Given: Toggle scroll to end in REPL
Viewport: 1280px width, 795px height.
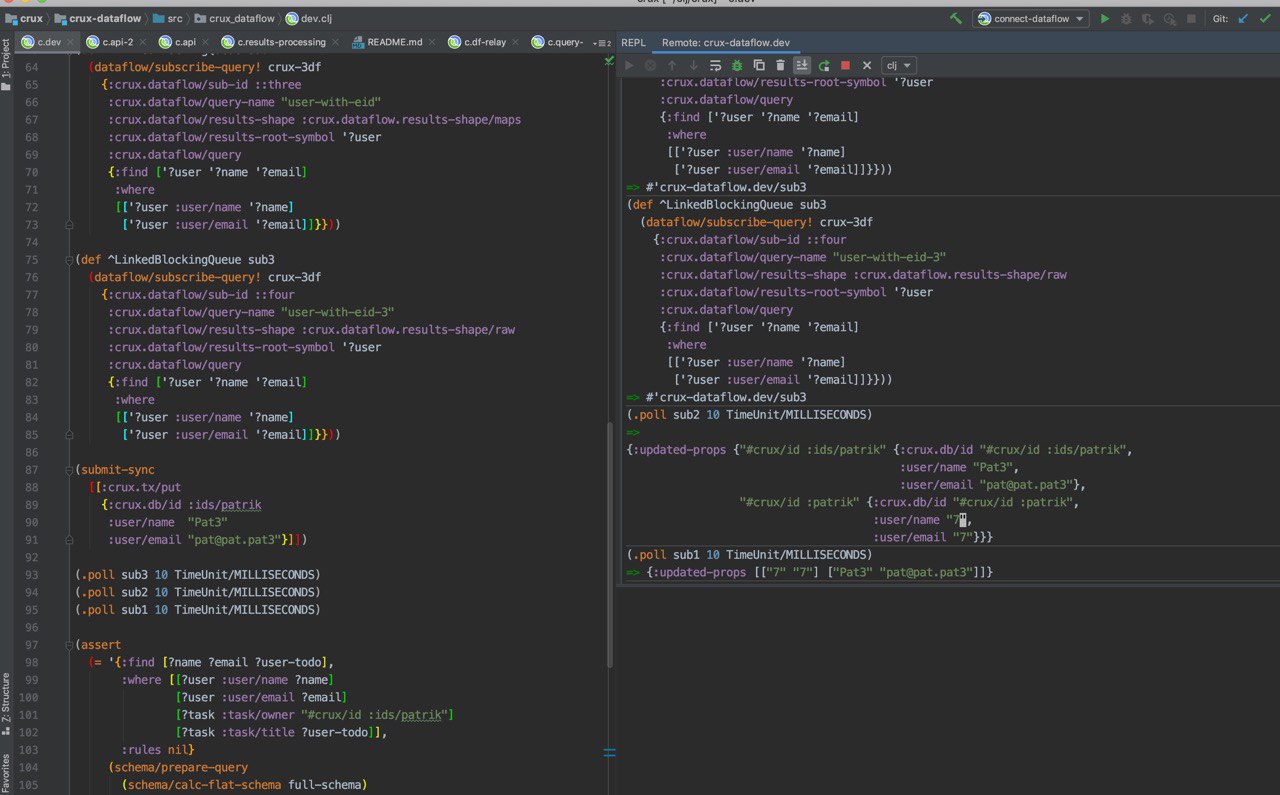Looking at the screenshot, I should point(802,65).
